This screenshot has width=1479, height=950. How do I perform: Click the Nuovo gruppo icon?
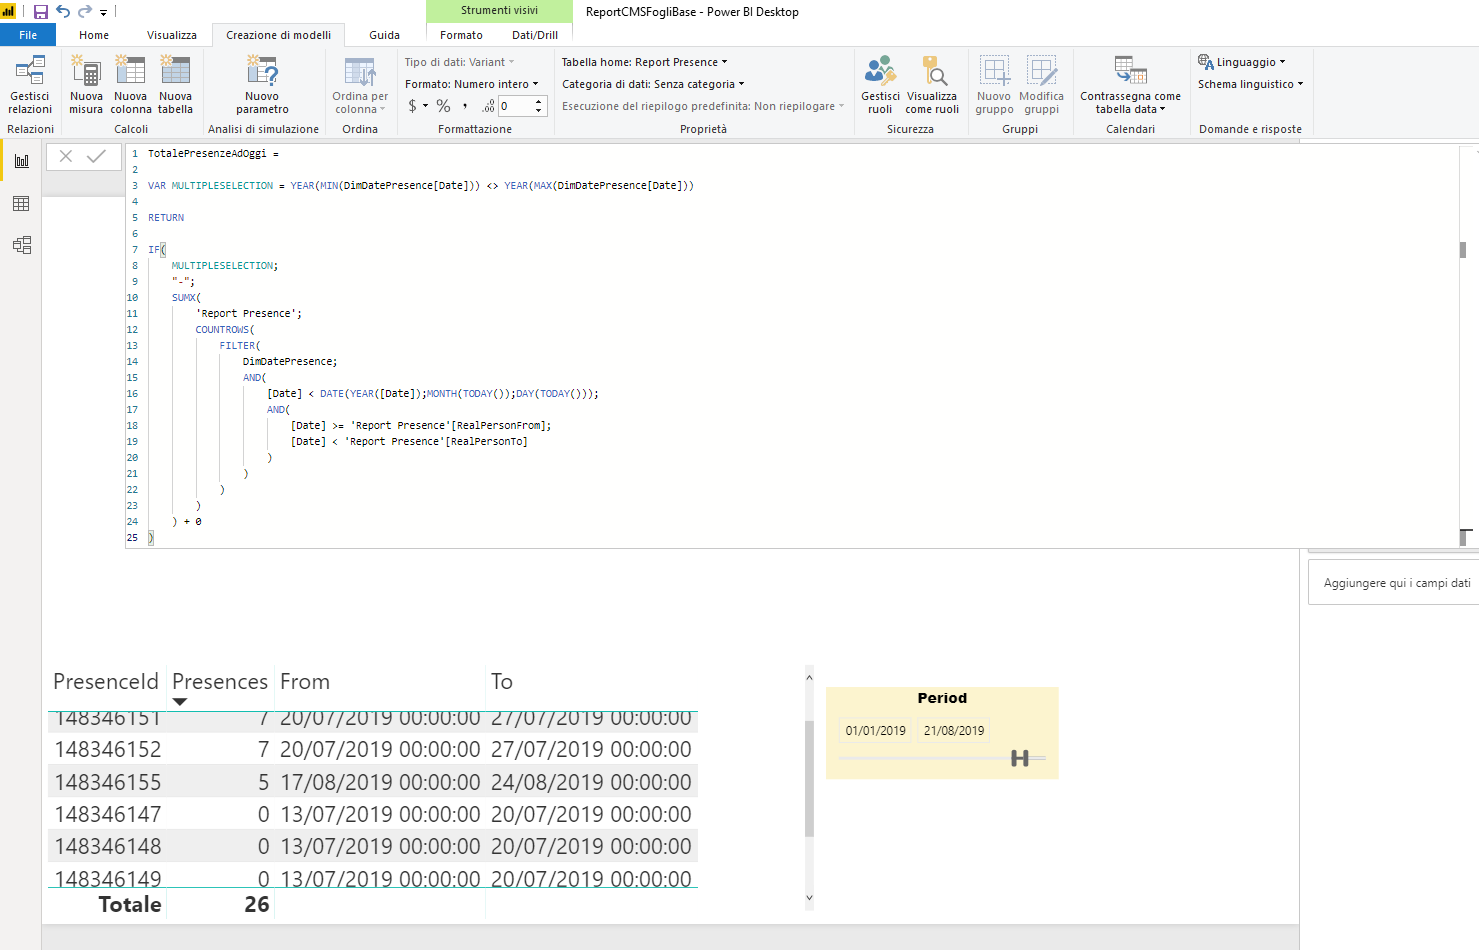(995, 85)
